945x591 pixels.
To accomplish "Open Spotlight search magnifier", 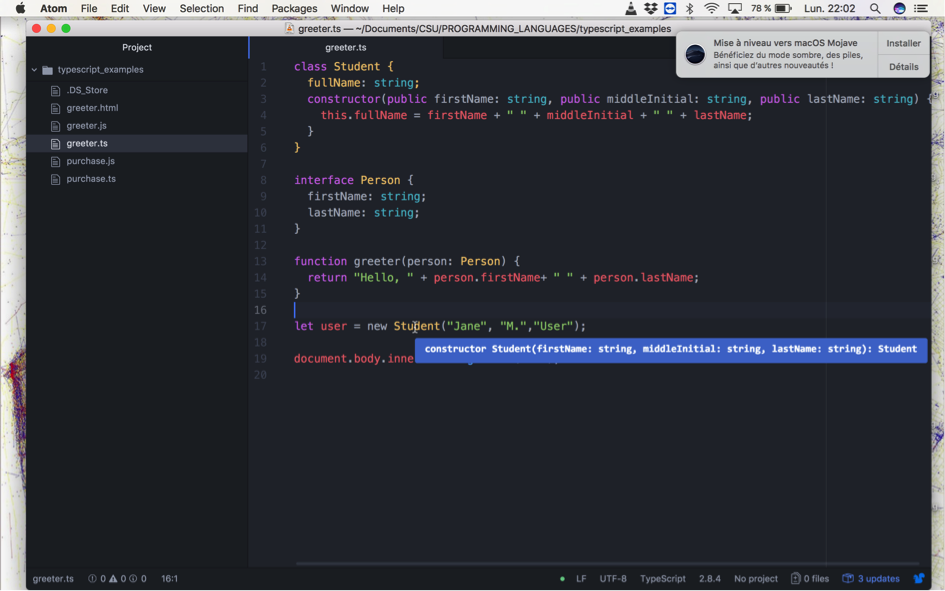I will (875, 8).
